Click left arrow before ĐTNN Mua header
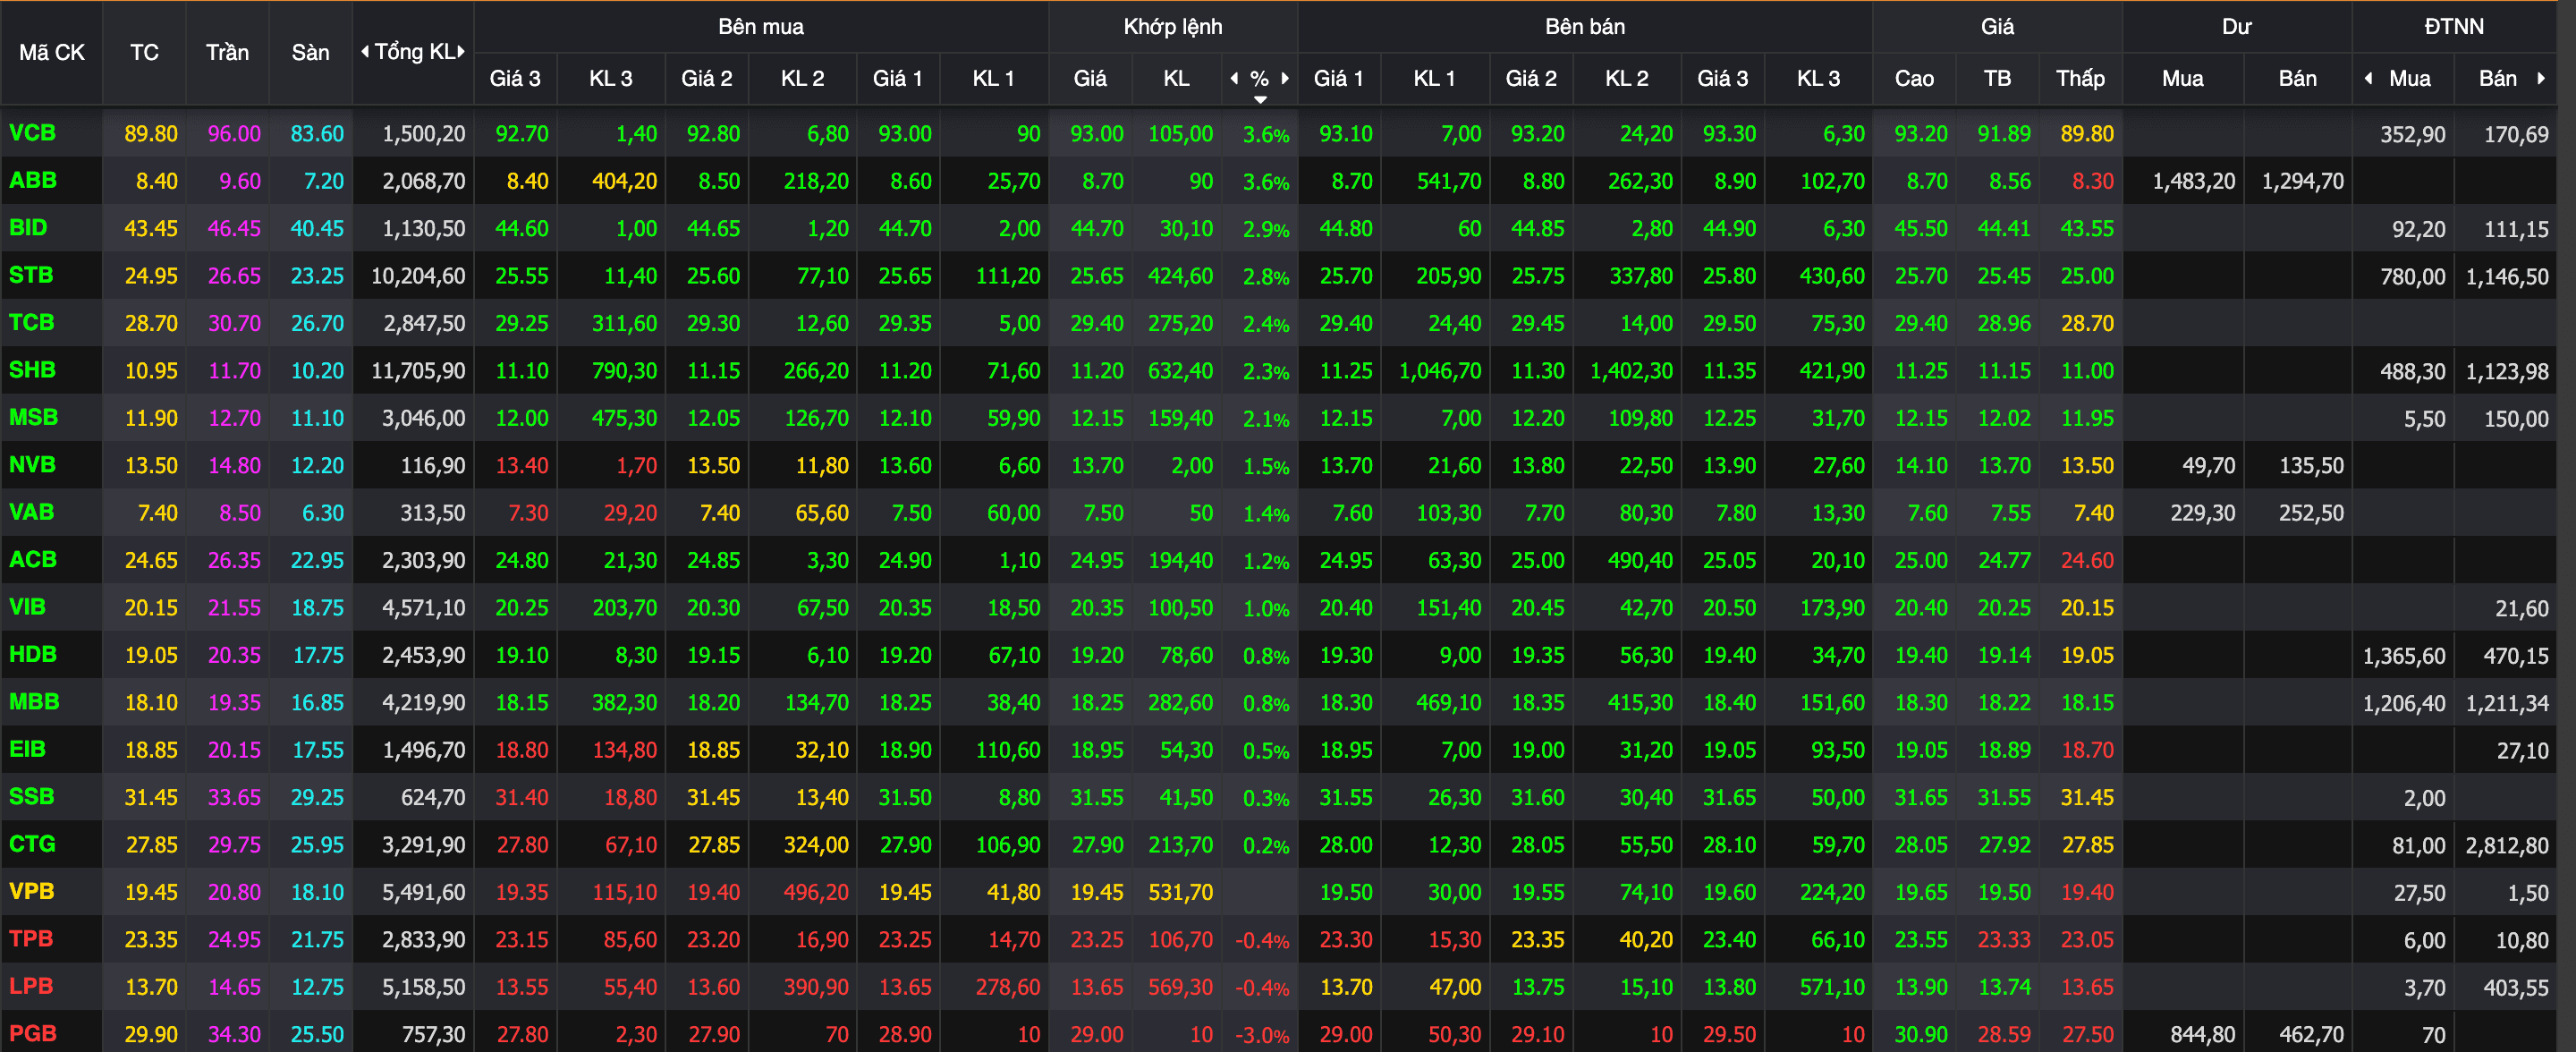The height and width of the screenshot is (1052, 2576). click(2368, 78)
